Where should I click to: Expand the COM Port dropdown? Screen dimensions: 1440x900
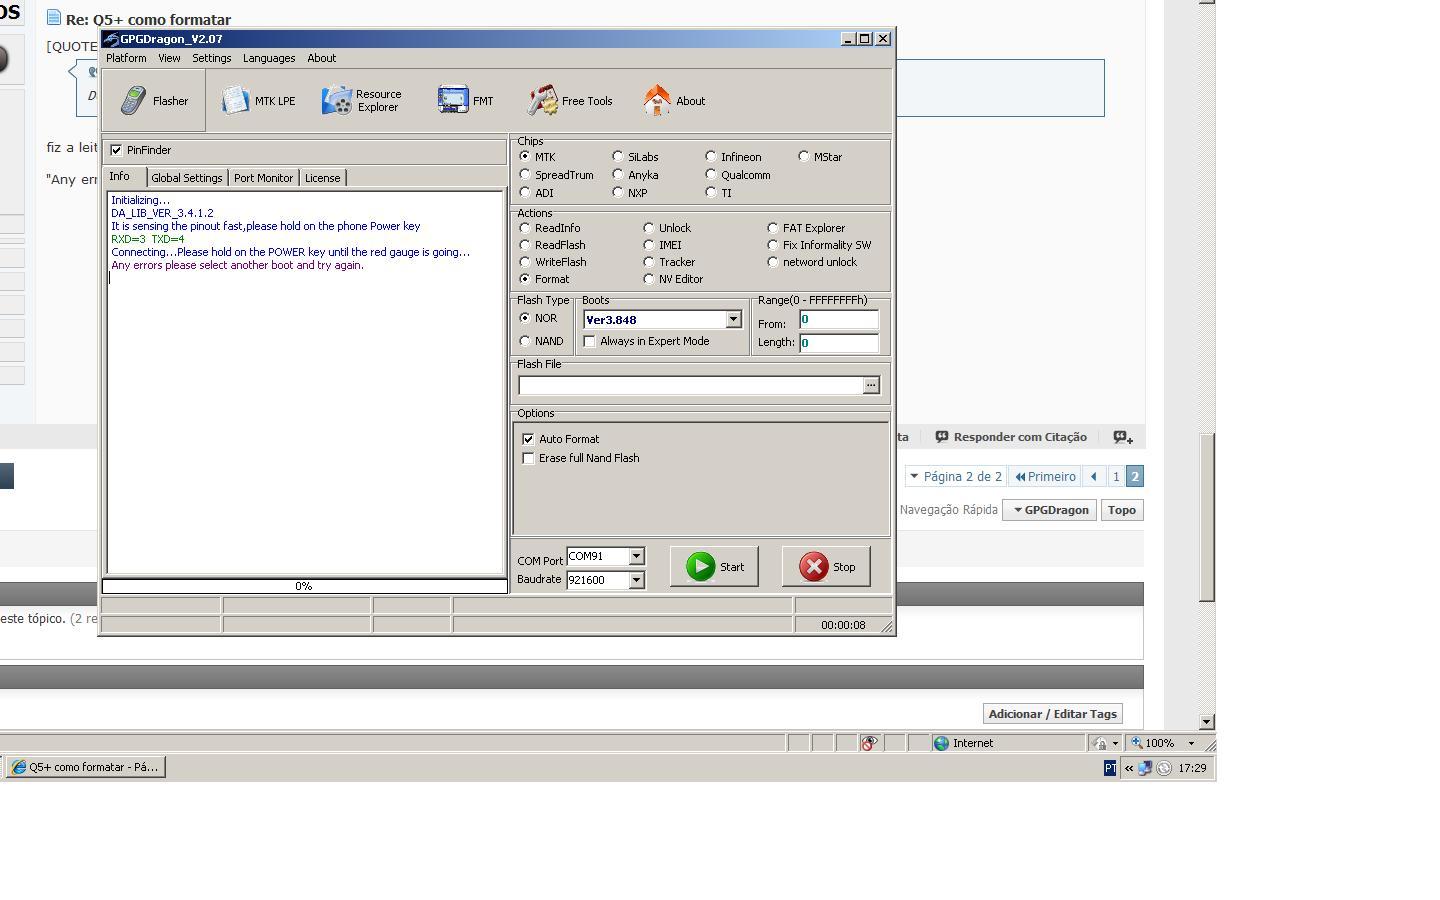click(636, 556)
